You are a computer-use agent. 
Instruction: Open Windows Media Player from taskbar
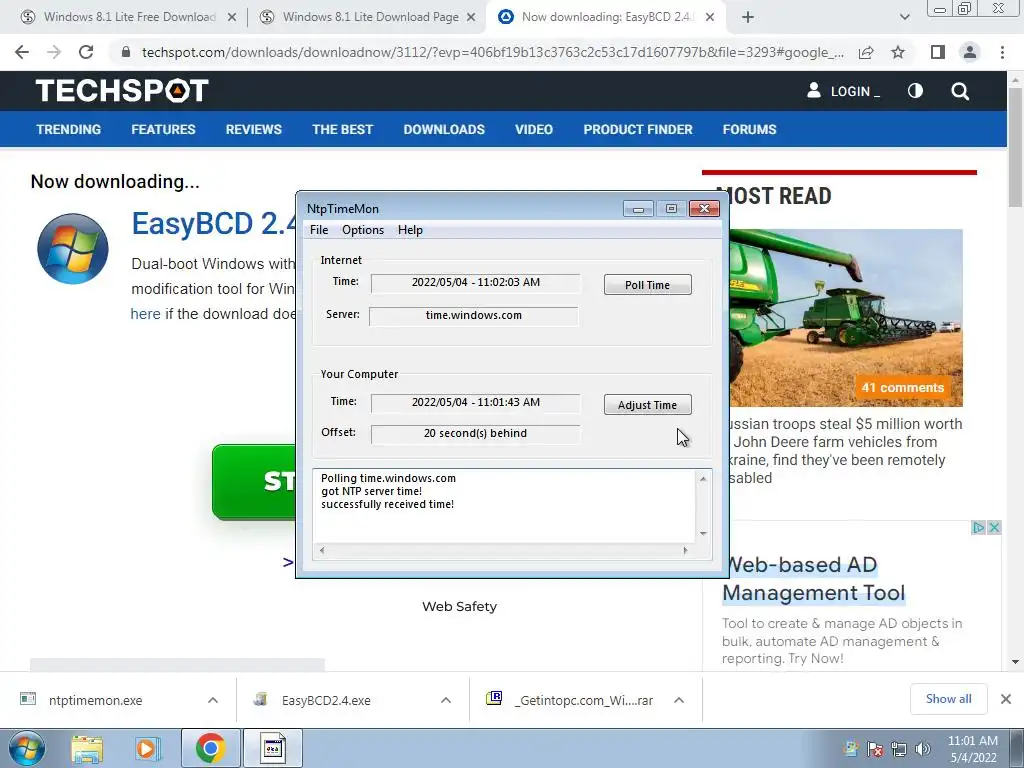click(148, 748)
